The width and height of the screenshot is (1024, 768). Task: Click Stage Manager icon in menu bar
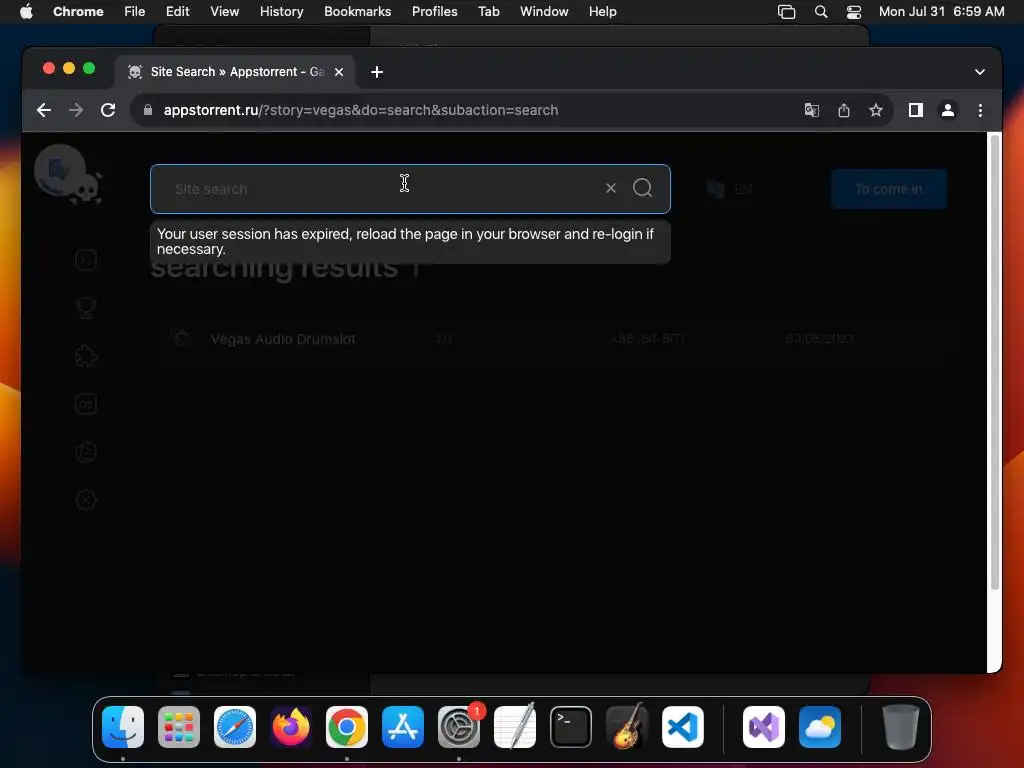(x=786, y=12)
